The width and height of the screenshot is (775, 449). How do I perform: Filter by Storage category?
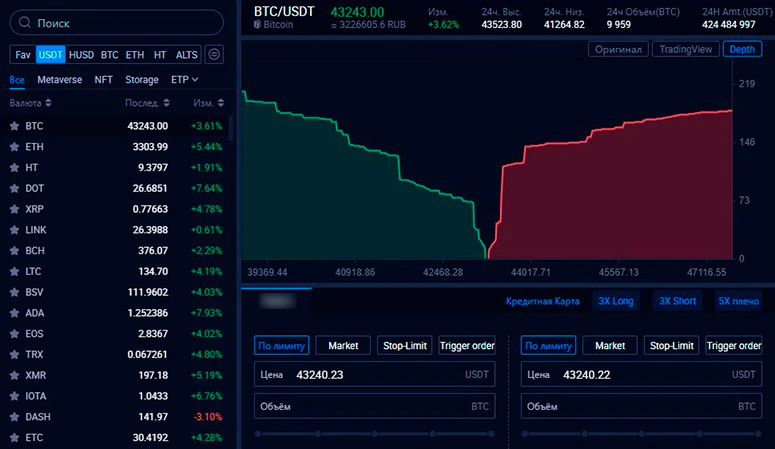142,80
